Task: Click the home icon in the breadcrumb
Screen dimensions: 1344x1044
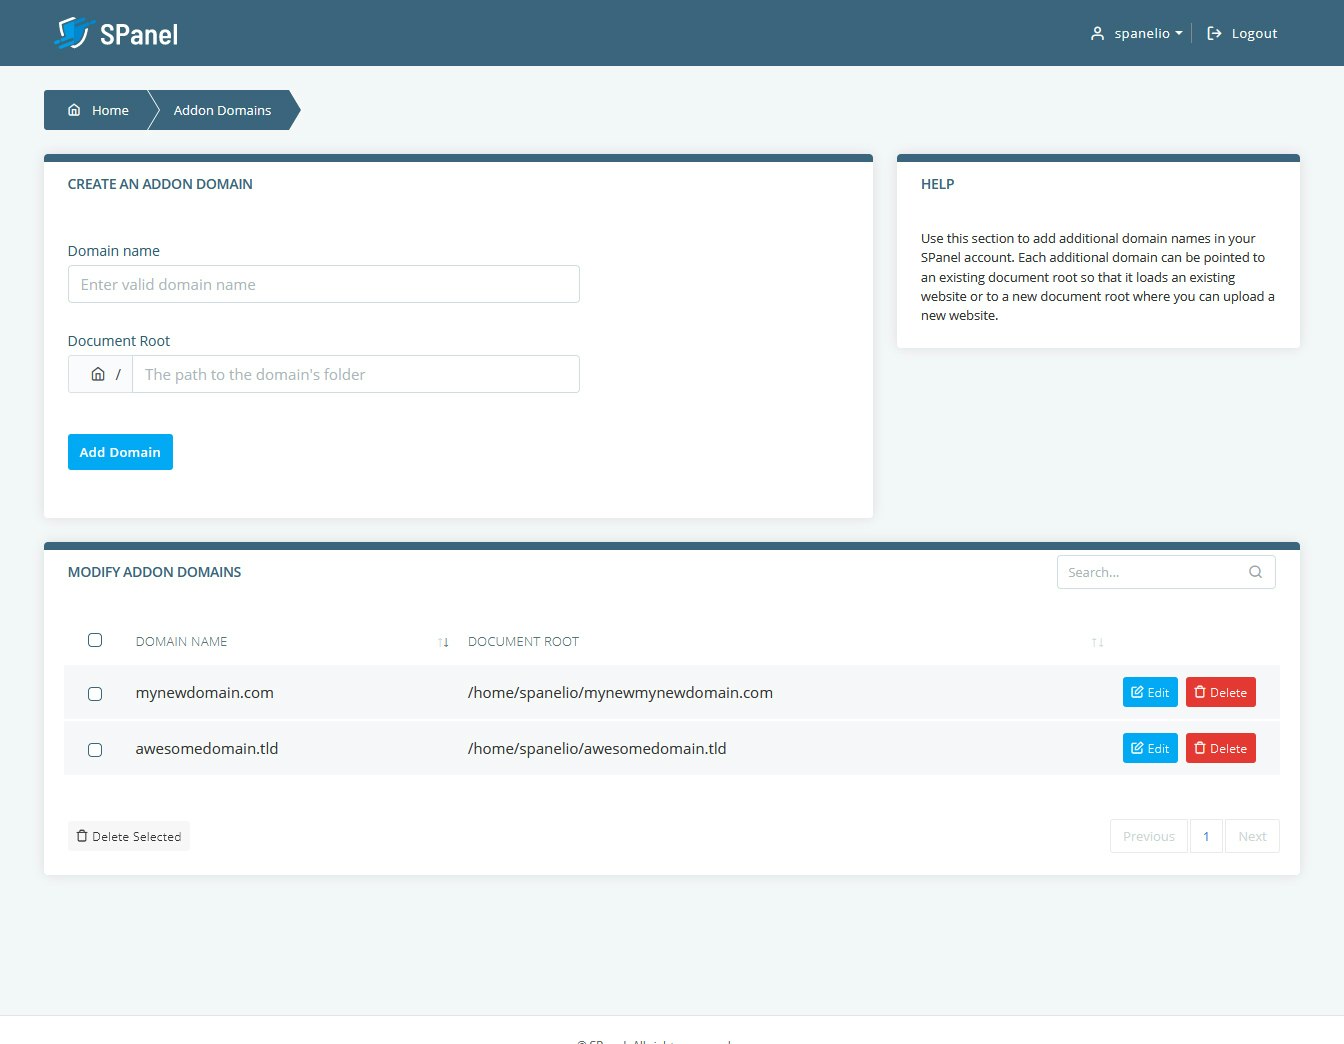Action: 74,110
